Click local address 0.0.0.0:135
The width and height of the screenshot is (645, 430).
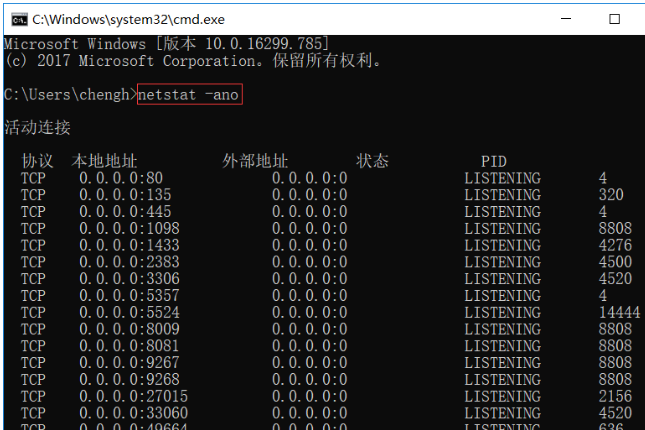click(x=125, y=195)
